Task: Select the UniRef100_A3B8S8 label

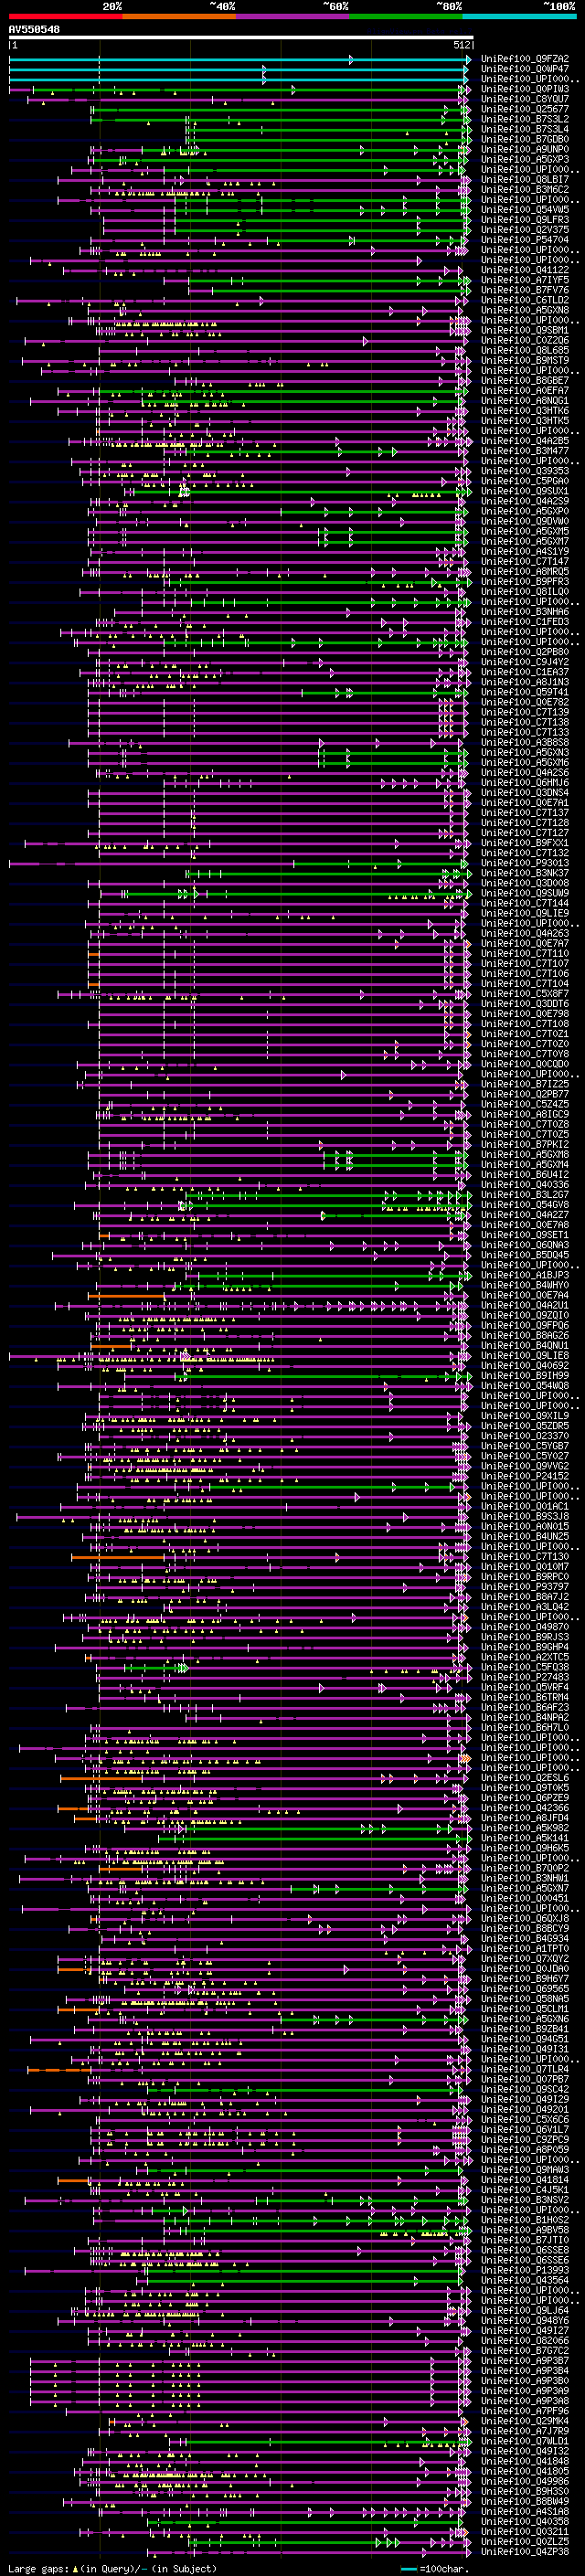Action: pyautogui.click(x=525, y=743)
